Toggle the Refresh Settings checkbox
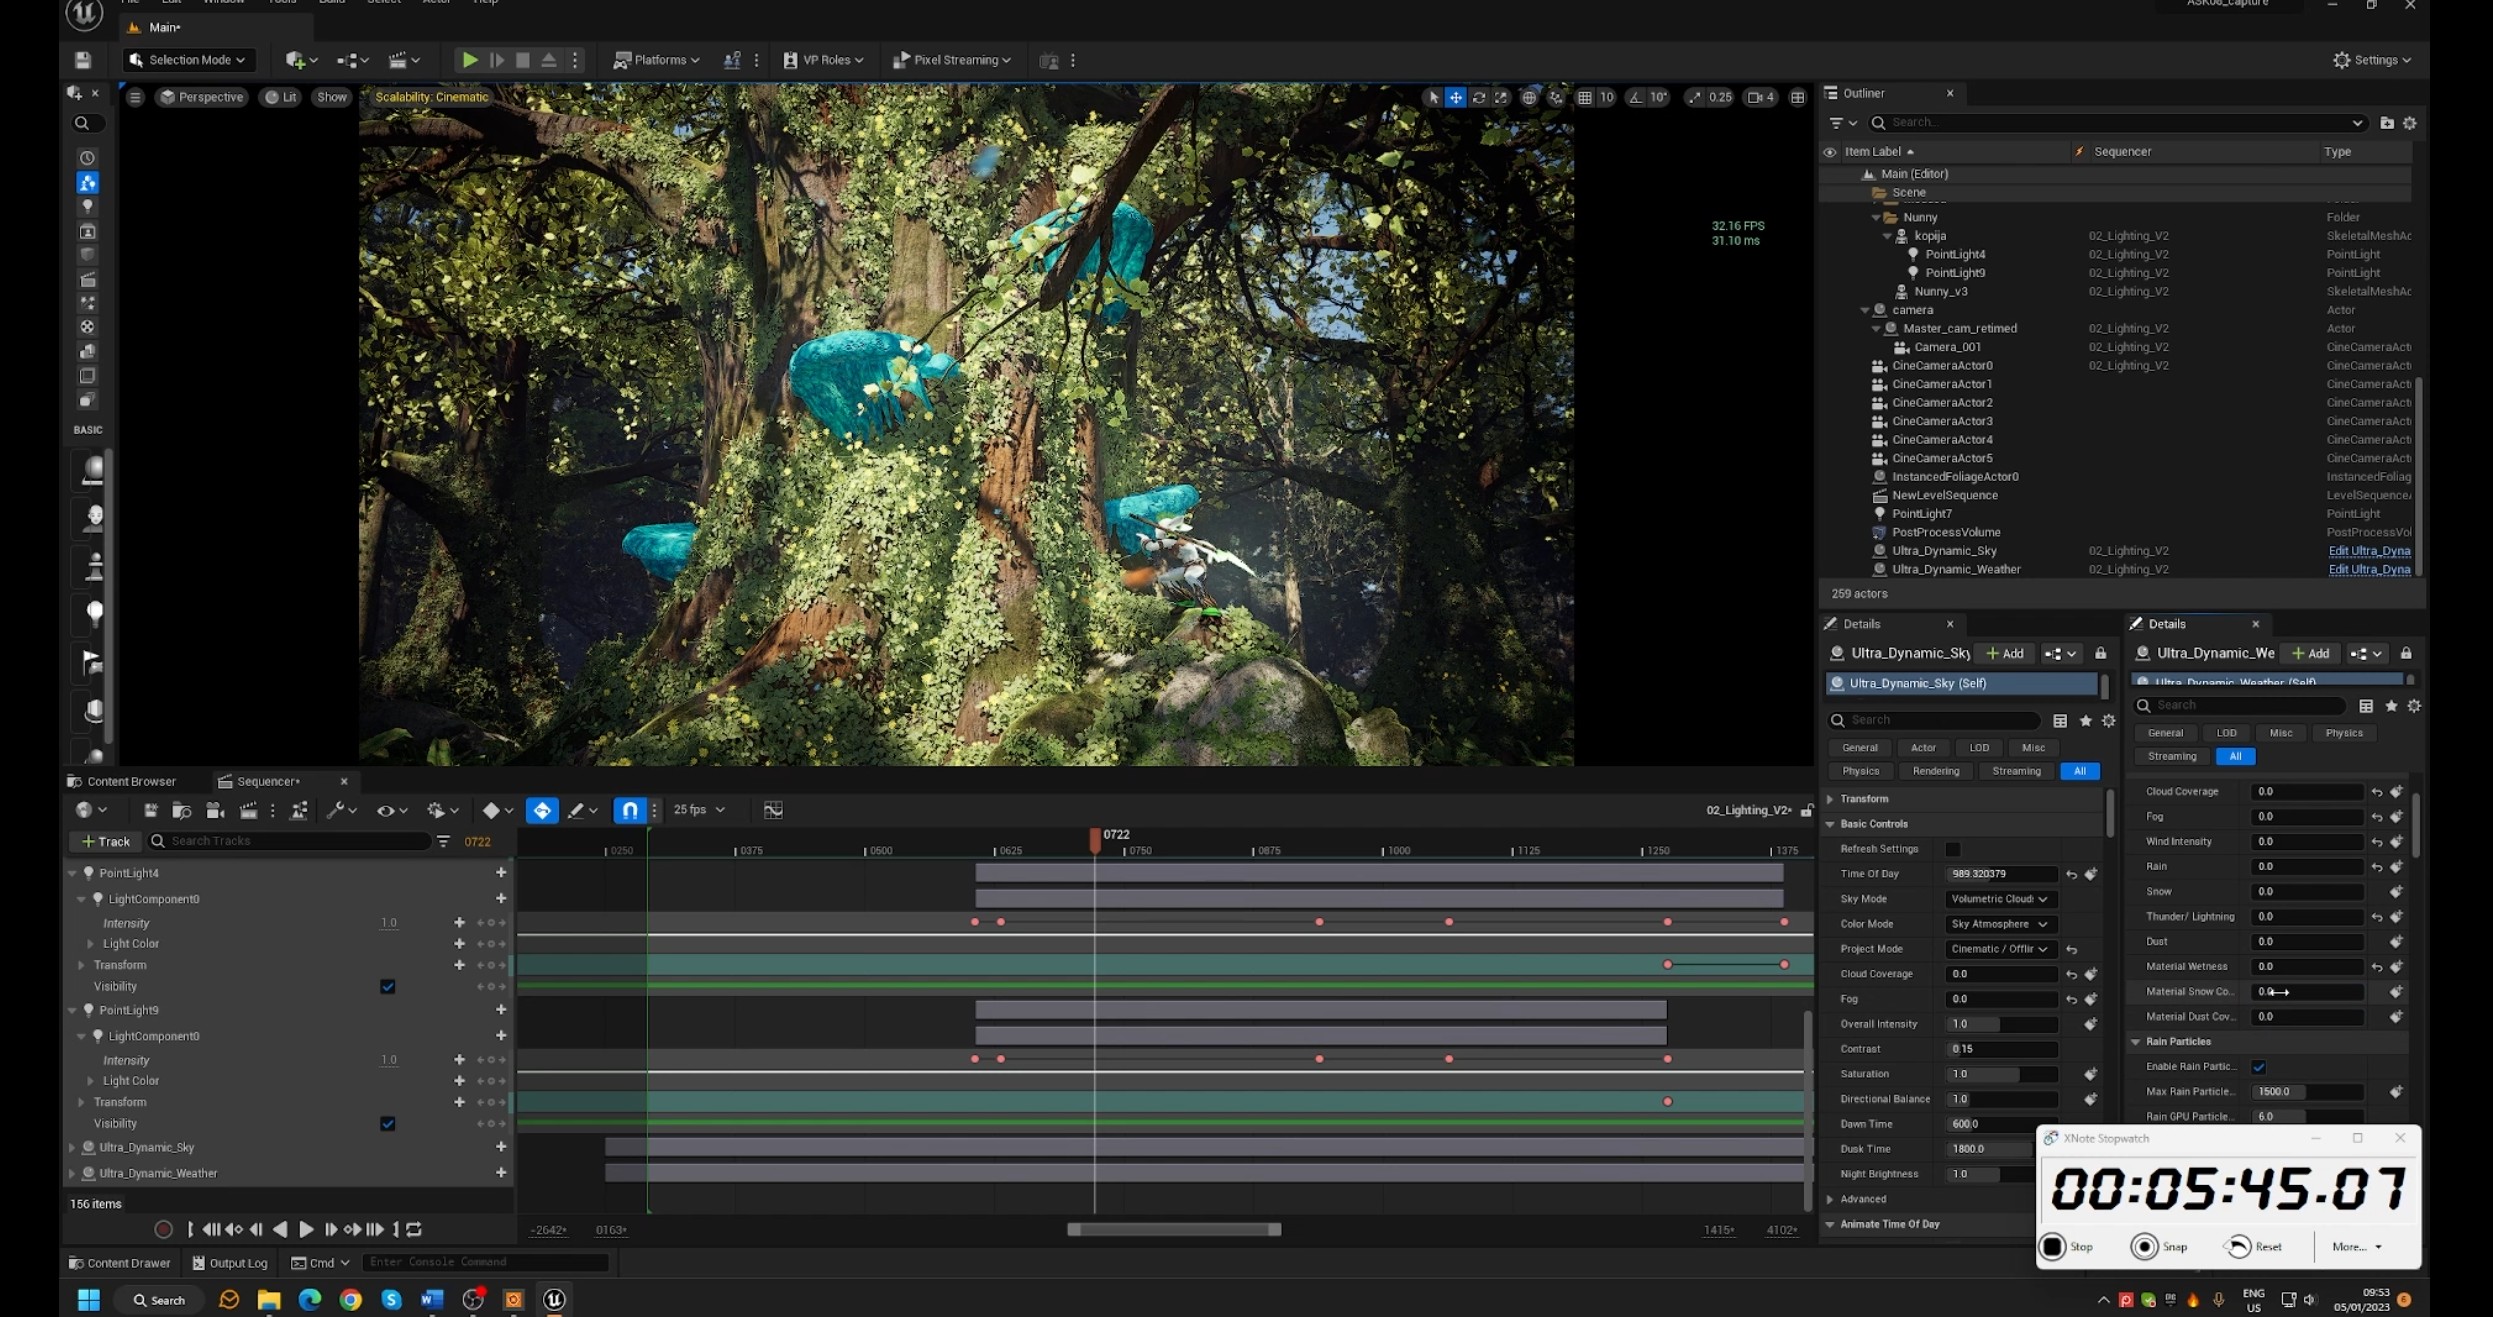The height and width of the screenshot is (1317, 2493). (x=1952, y=849)
